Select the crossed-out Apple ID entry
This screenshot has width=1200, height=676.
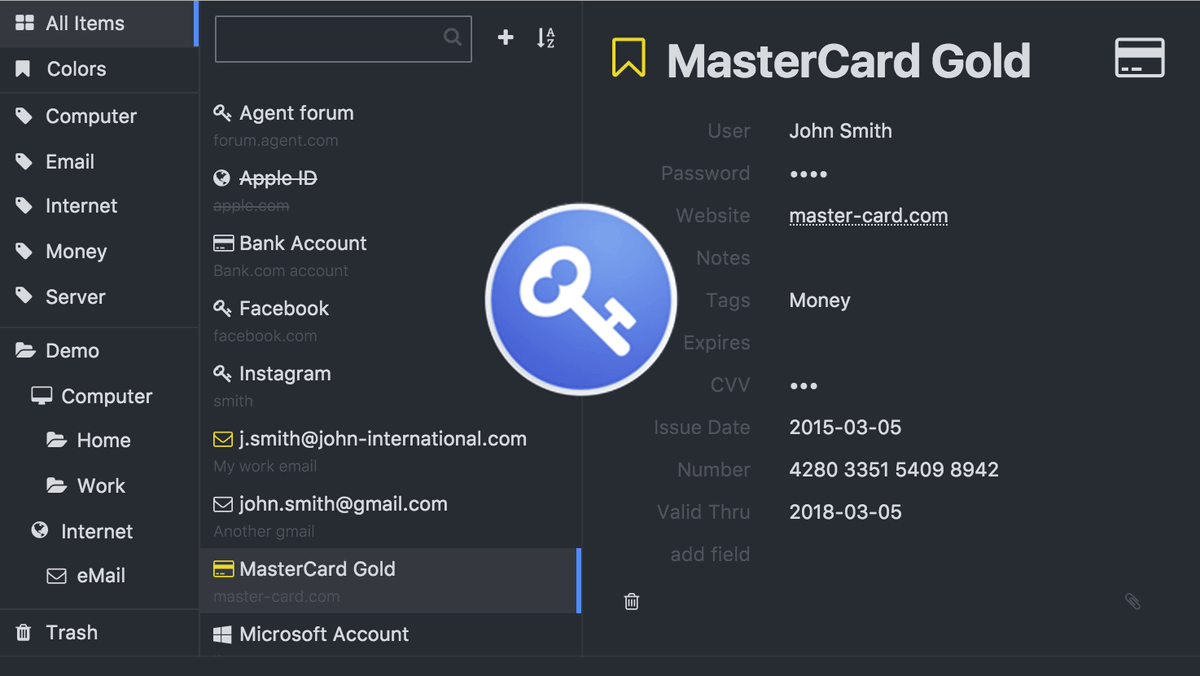pos(390,190)
